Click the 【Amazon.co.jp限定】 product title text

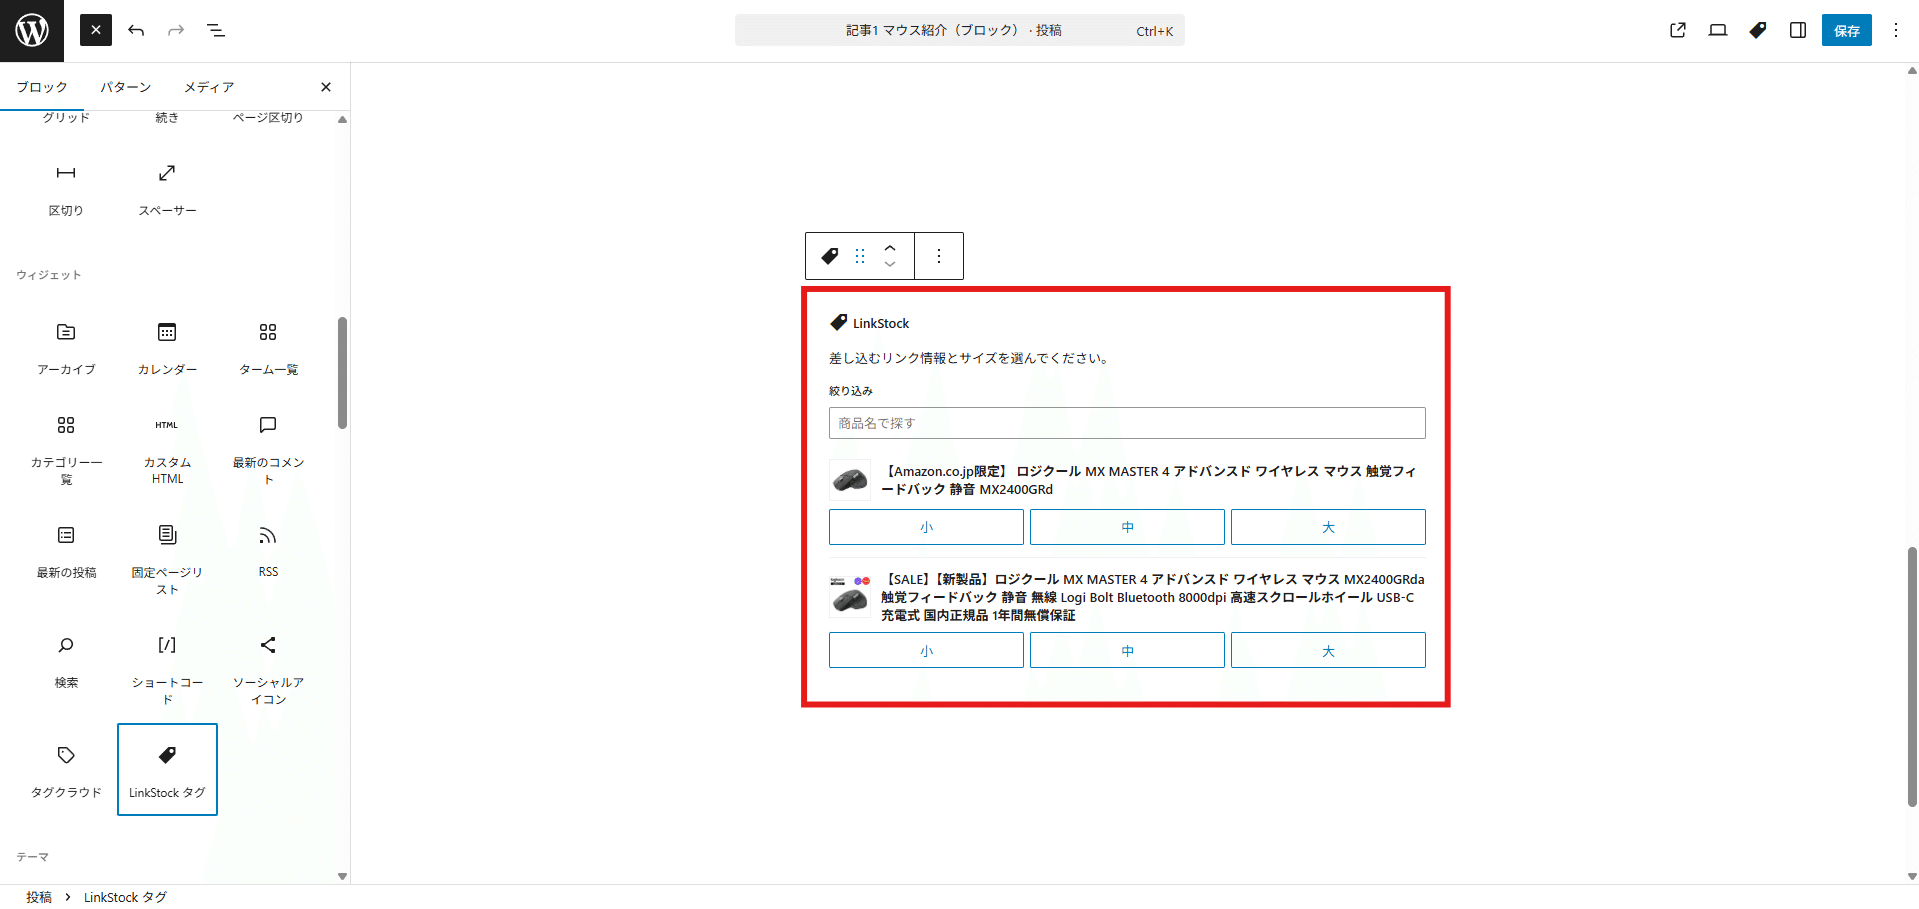pyautogui.click(x=1149, y=480)
